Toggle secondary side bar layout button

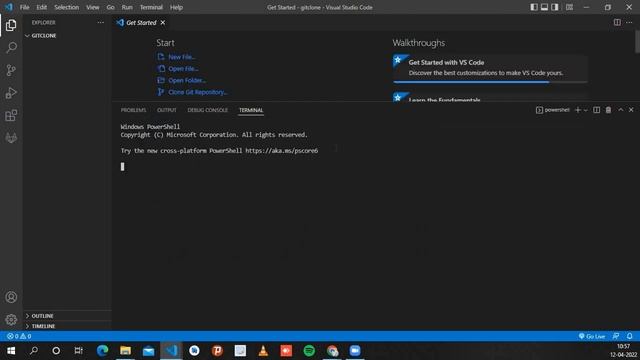pyautogui.click(x=555, y=7)
